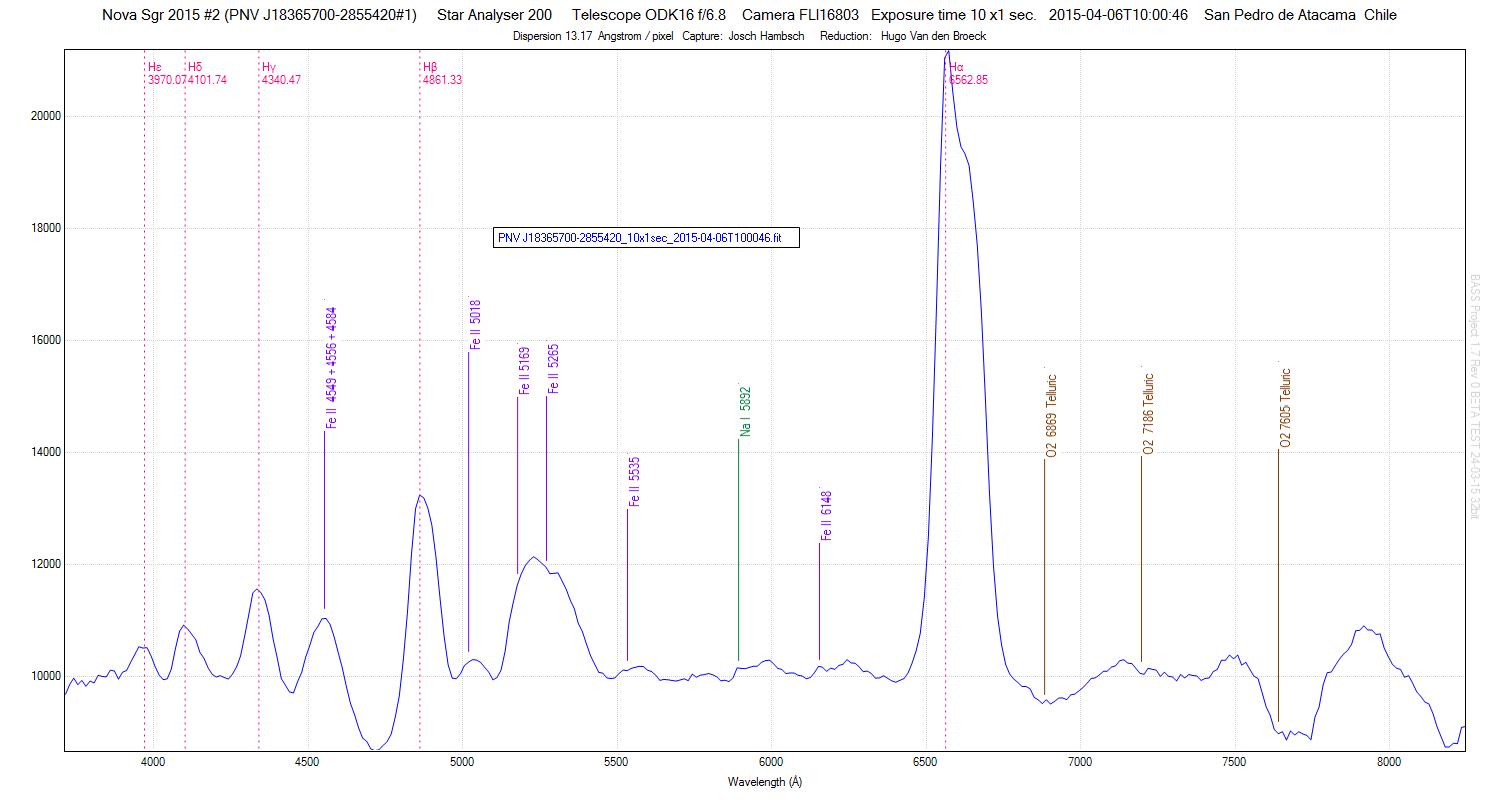This screenshot has height=800, width=1500.
Task: Click the Fe II 6148 annotation
Action: coord(826,516)
